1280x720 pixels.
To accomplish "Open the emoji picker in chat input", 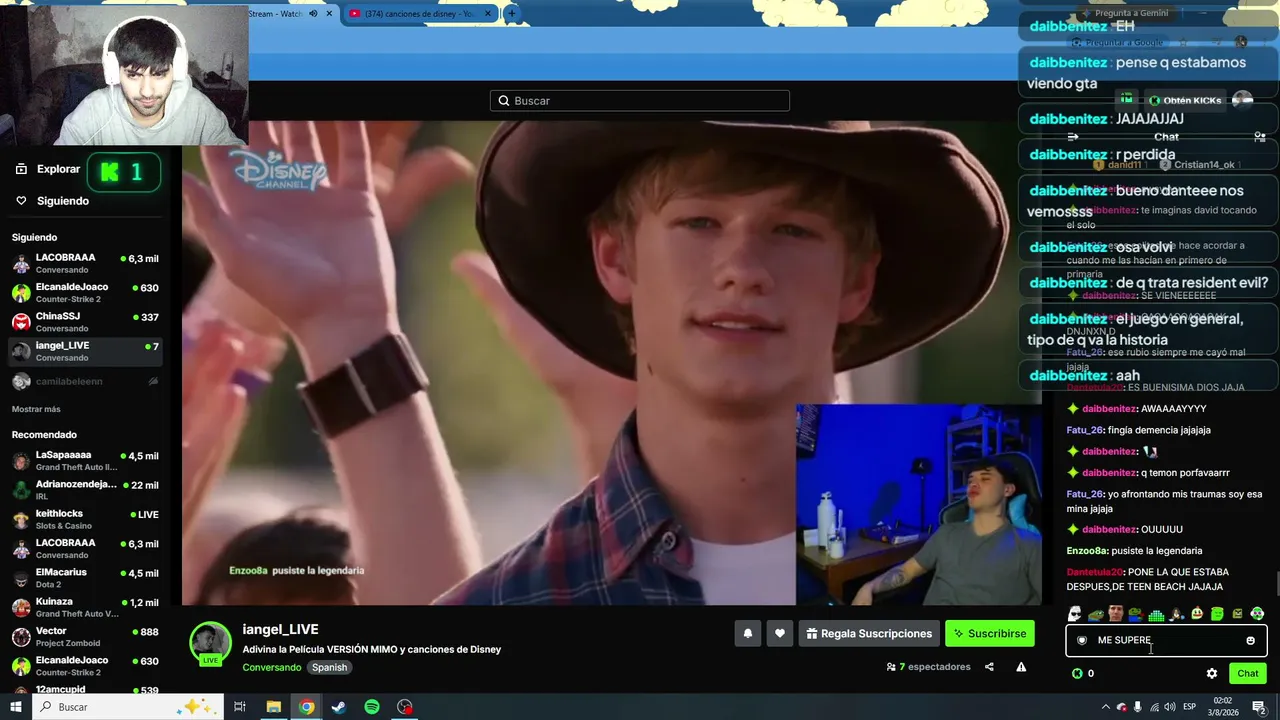I will [x=1250, y=640].
